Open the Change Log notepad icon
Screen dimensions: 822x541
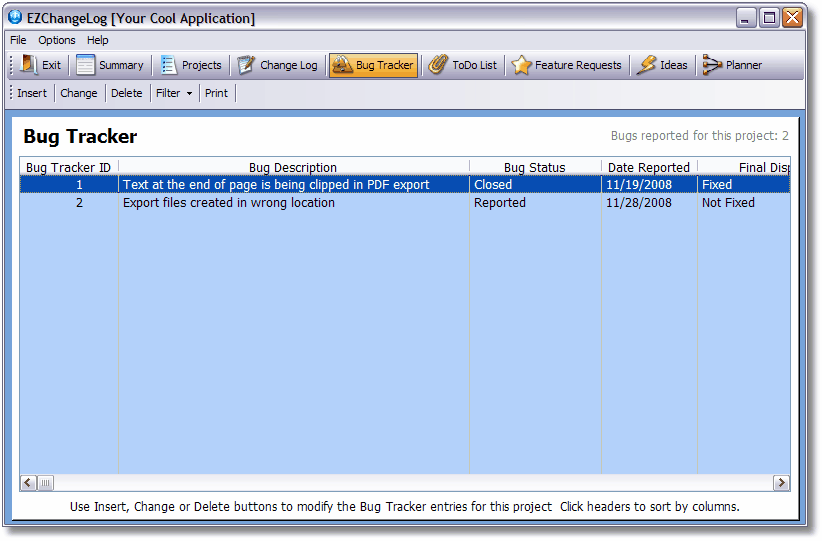247,65
